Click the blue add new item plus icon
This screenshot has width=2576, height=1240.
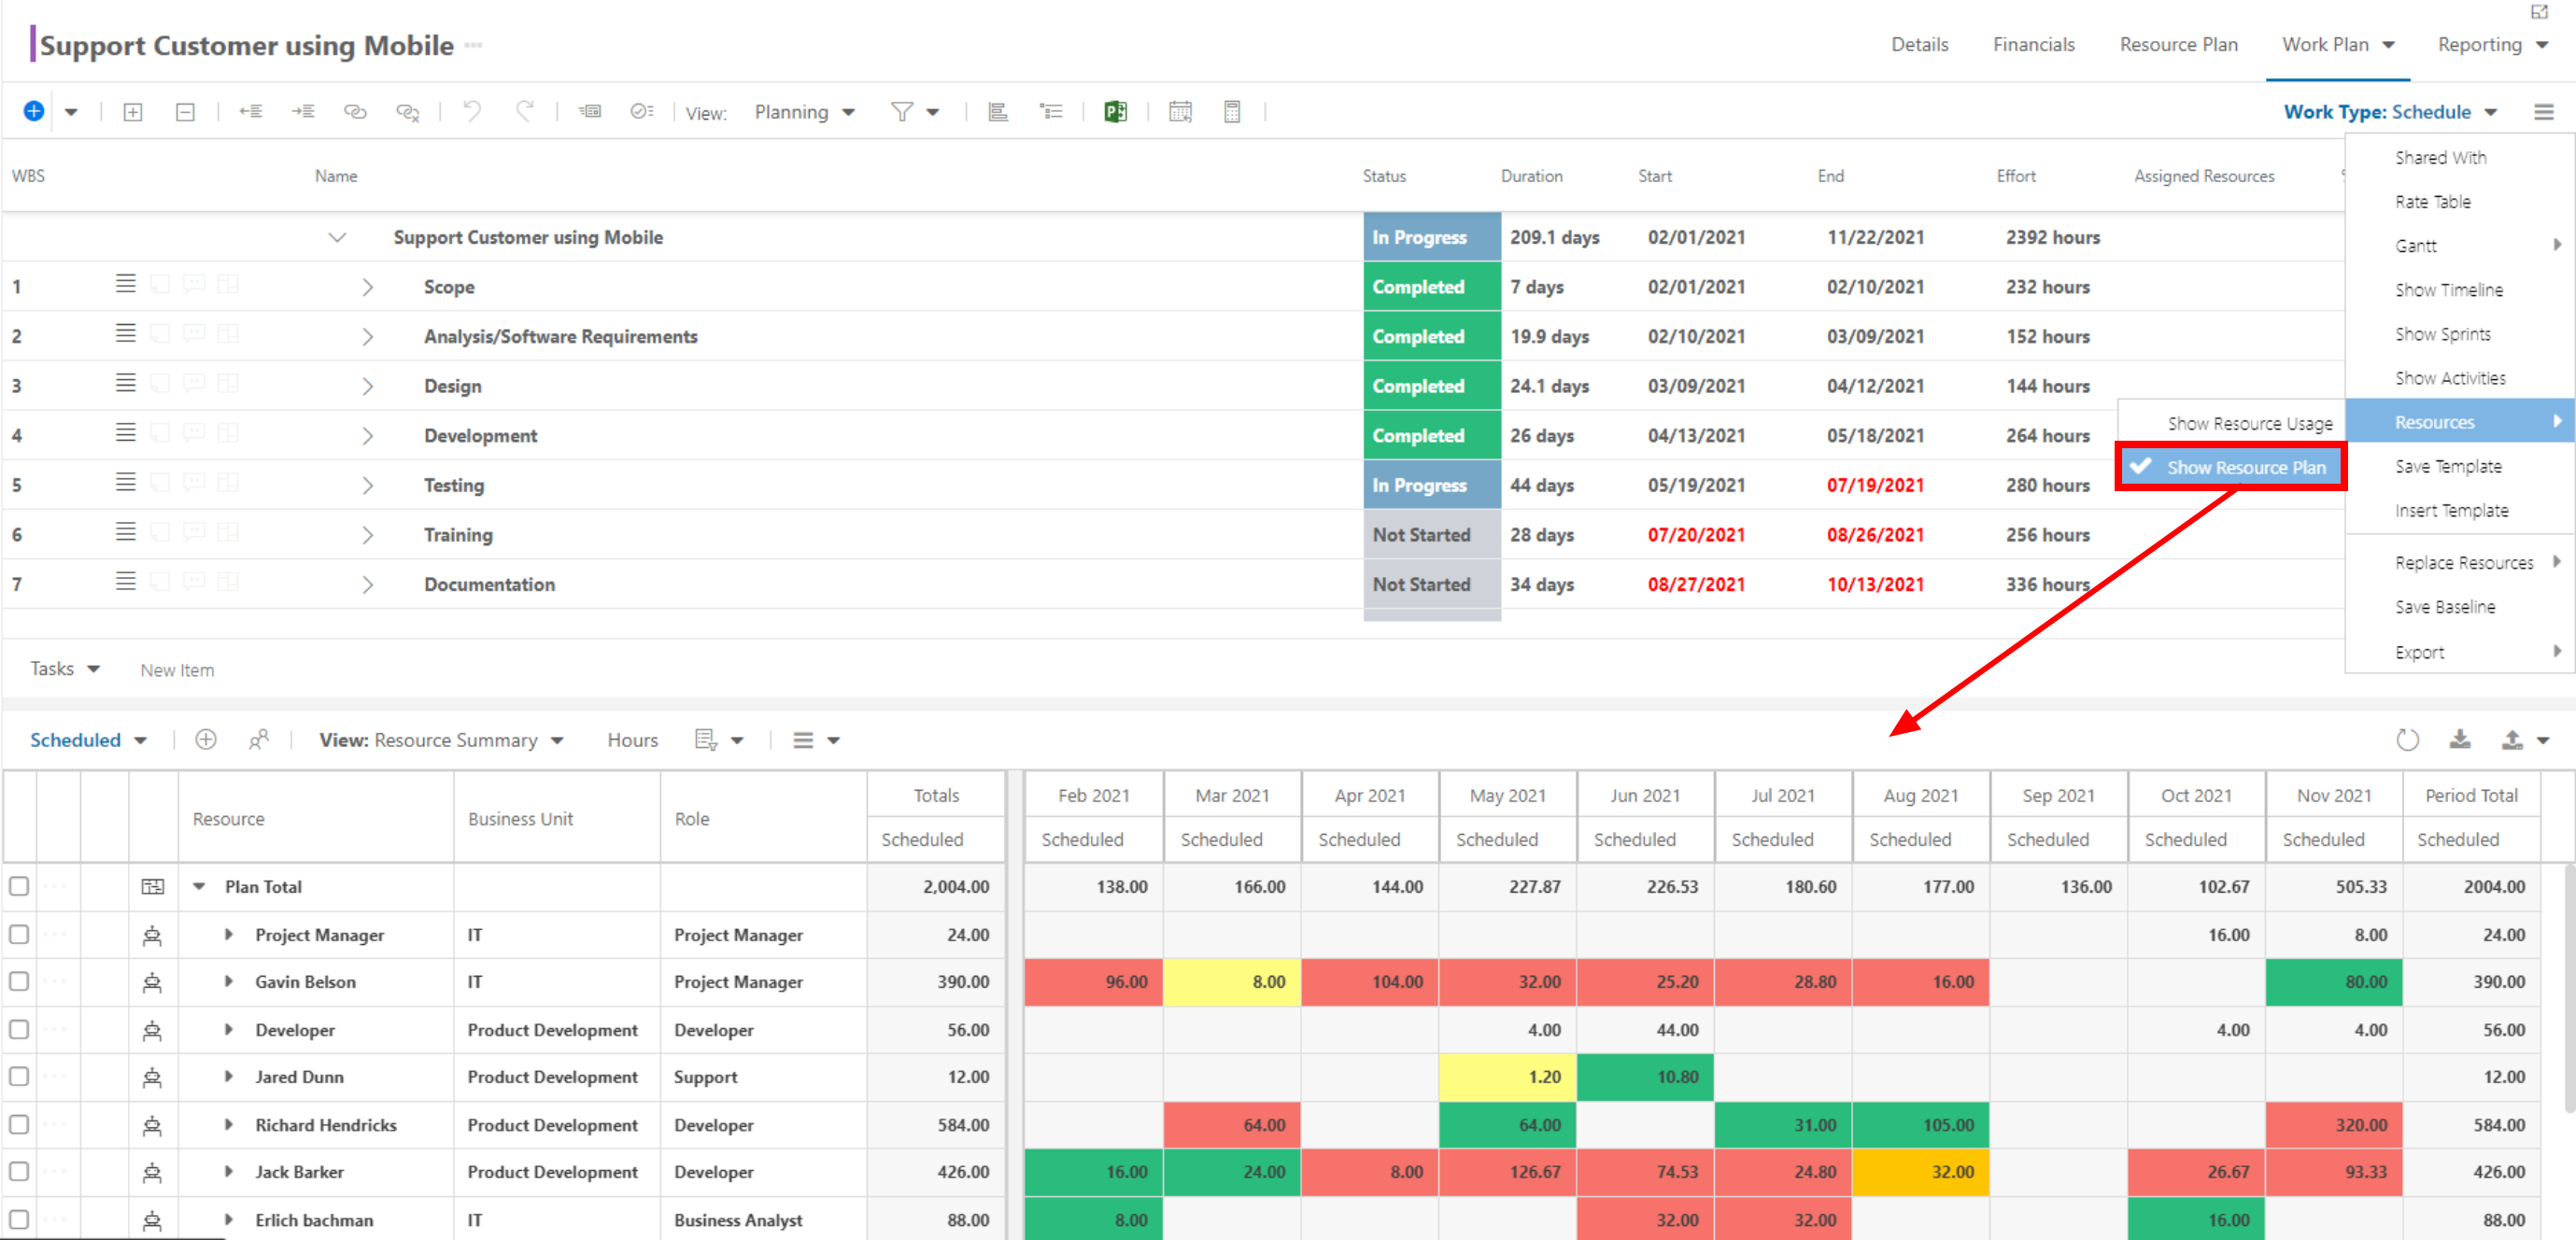click(34, 111)
